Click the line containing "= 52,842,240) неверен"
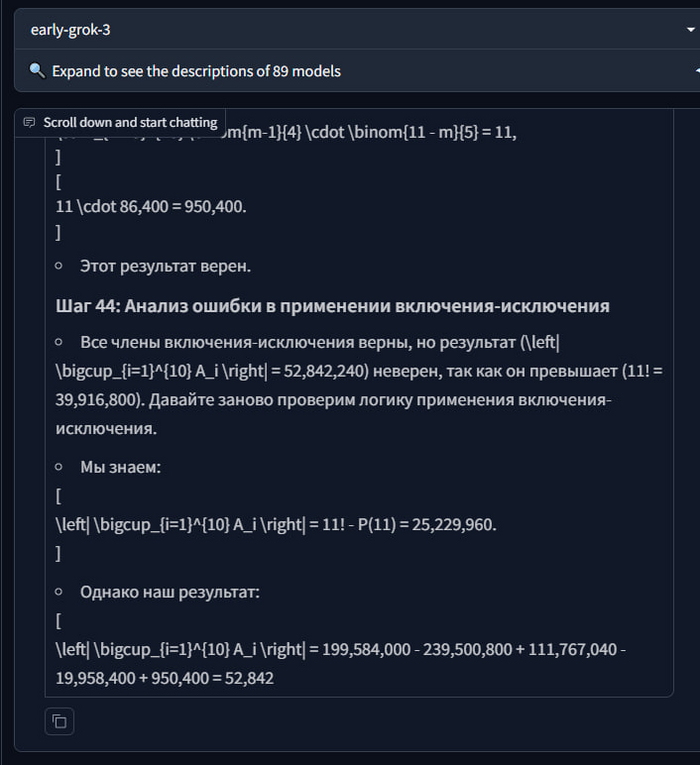 coord(350,371)
